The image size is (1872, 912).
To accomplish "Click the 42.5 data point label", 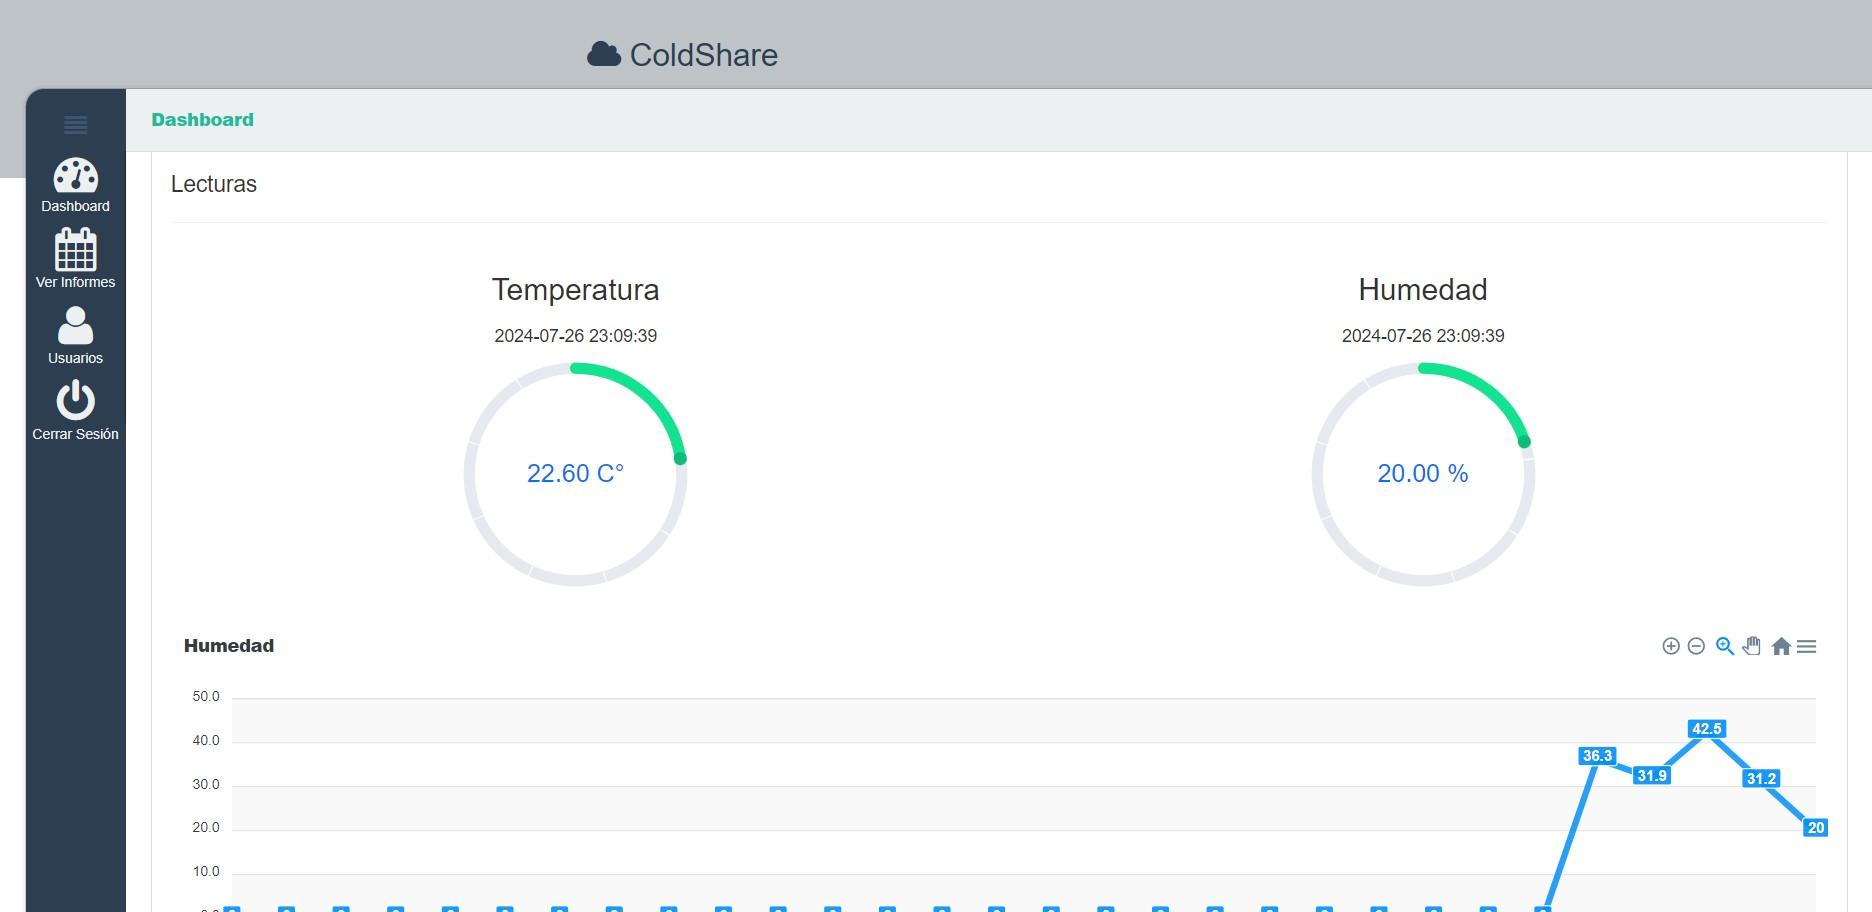I will click(x=1706, y=729).
